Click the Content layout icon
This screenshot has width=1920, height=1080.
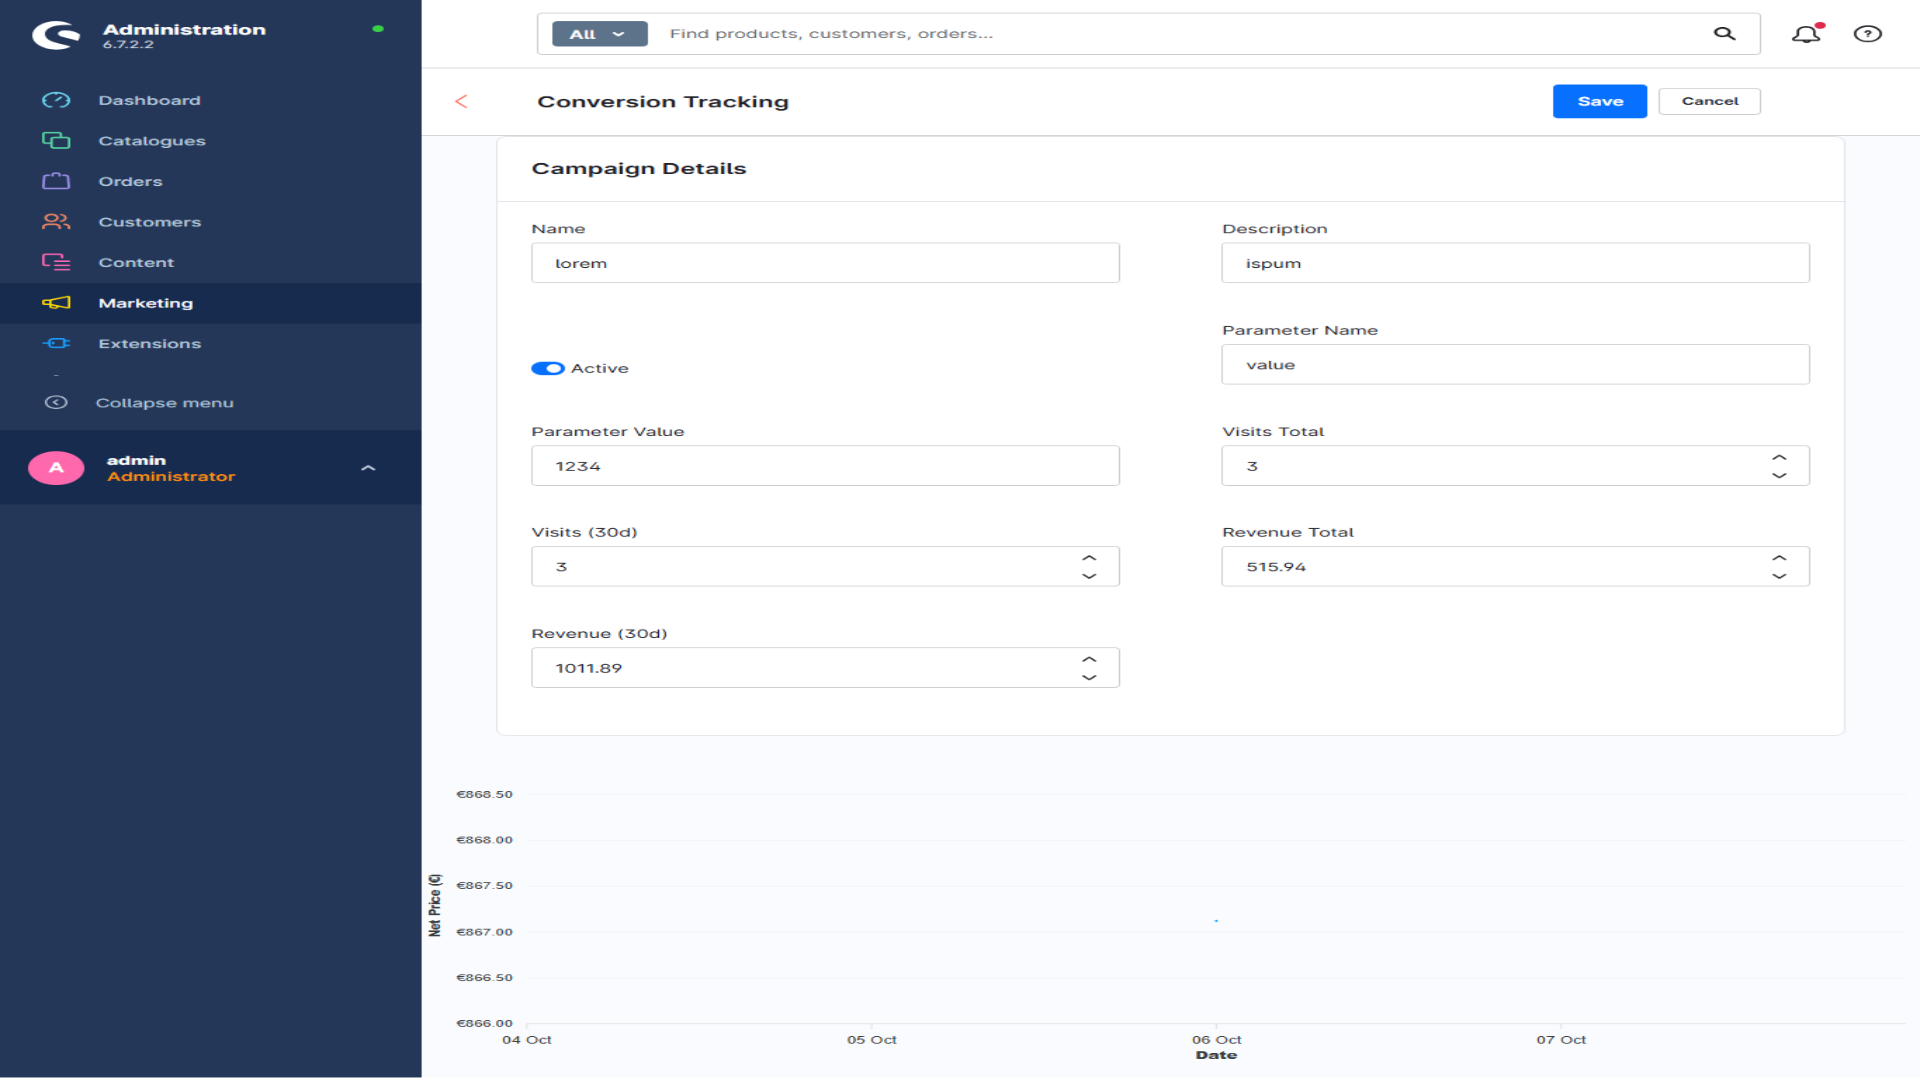[56, 262]
